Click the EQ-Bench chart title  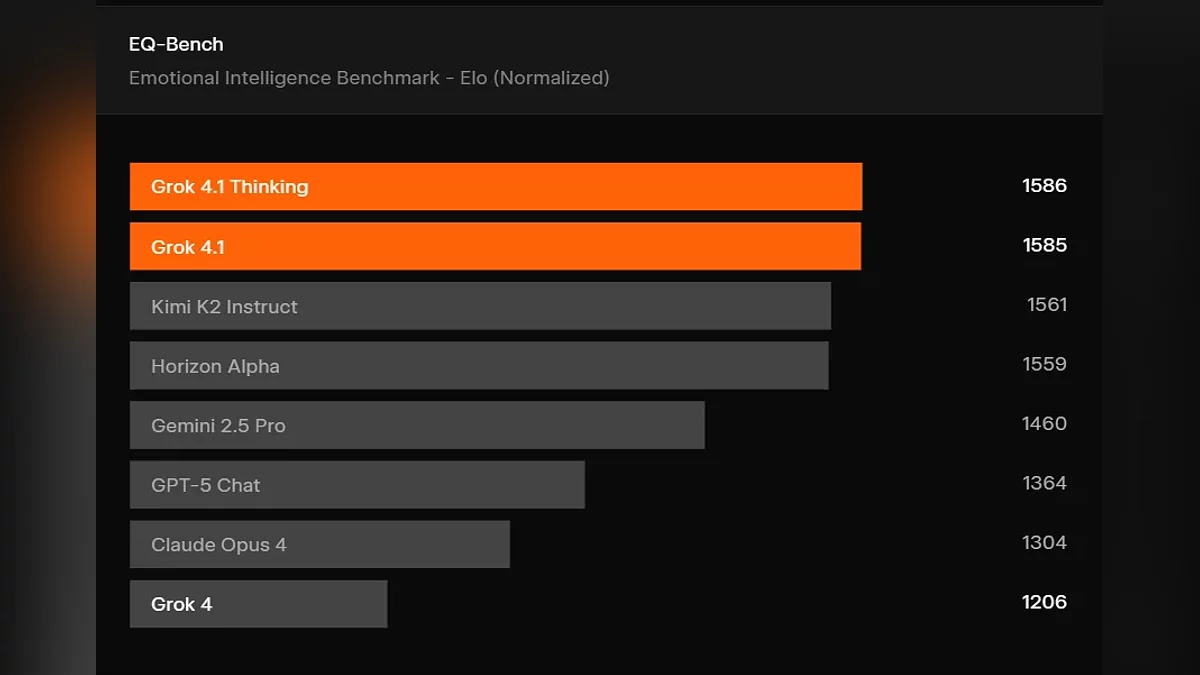click(x=176, y=44)
